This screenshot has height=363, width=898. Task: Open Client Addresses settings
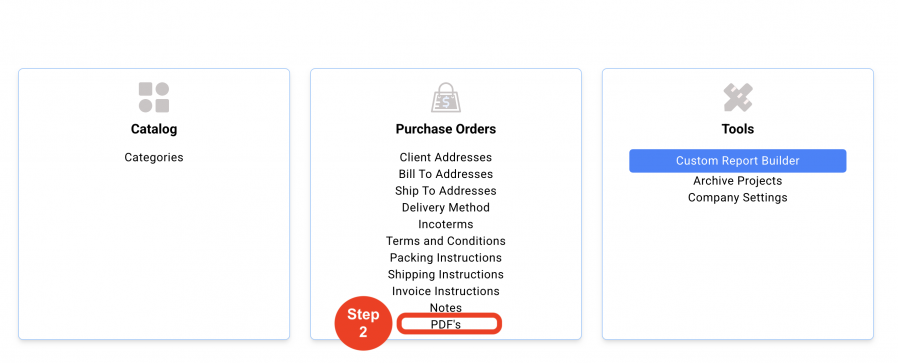coord(446,157)
